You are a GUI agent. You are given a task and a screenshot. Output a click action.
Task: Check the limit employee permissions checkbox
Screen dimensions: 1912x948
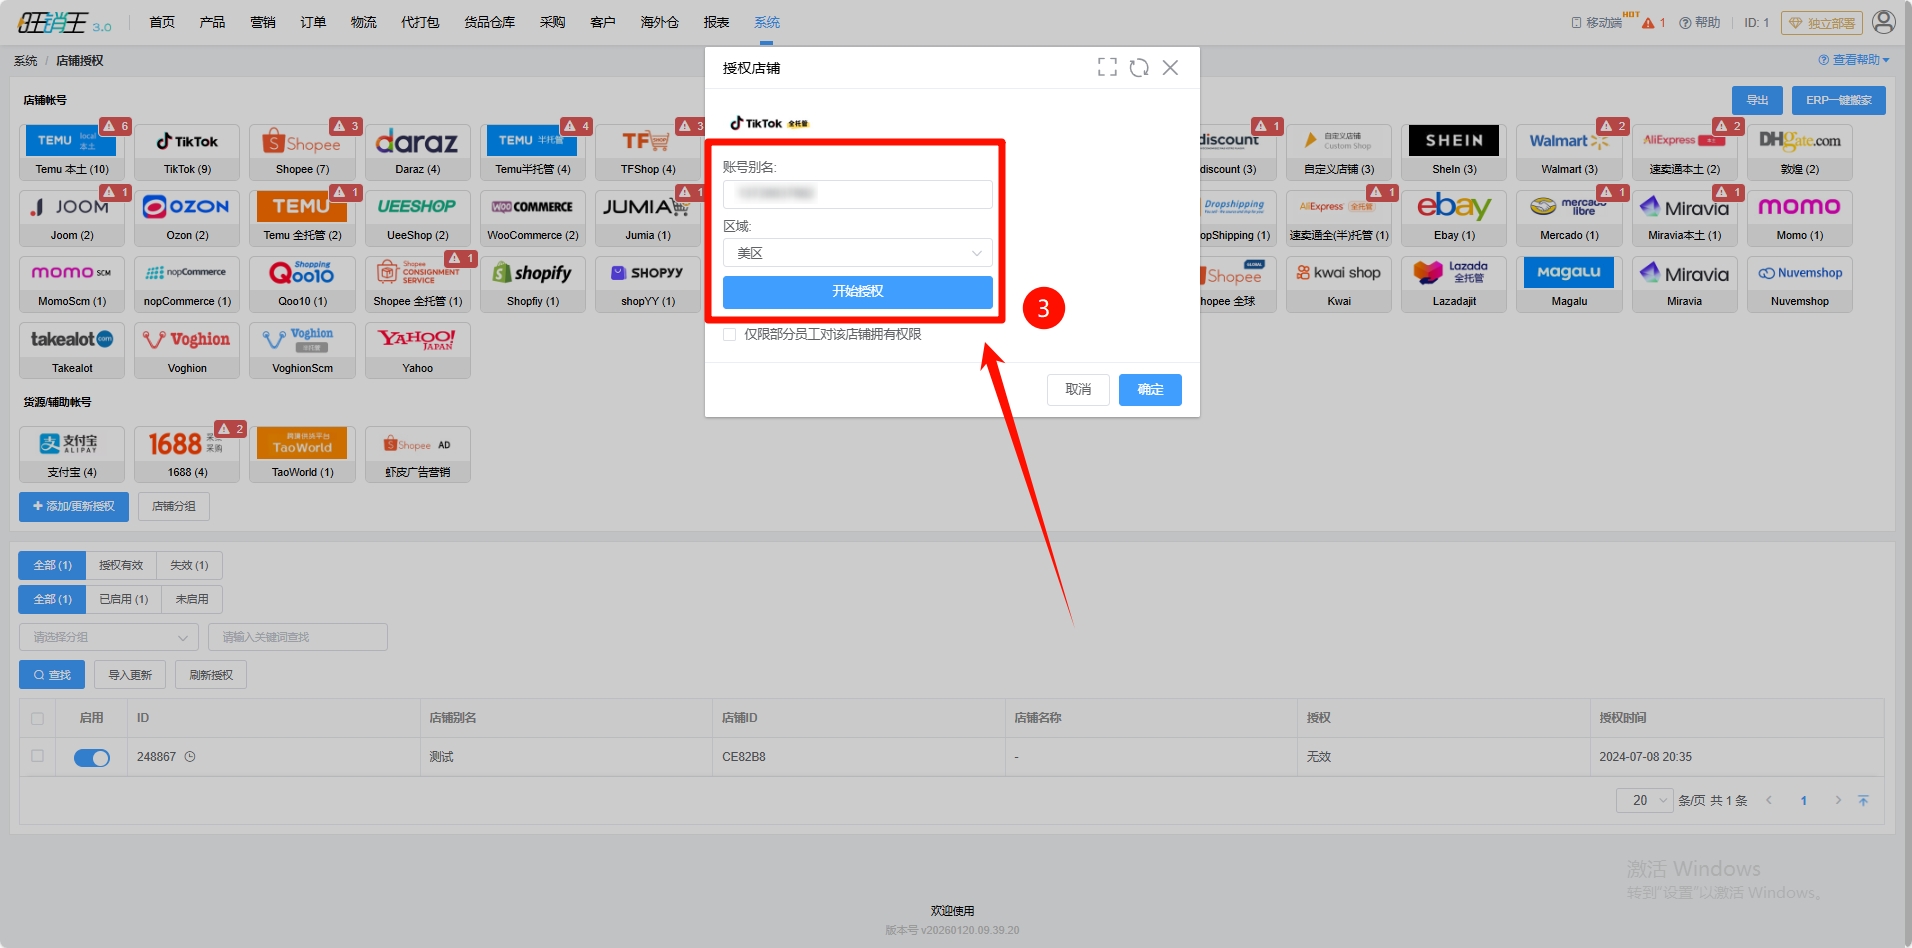pyautogui.click(x=730, y=335)
